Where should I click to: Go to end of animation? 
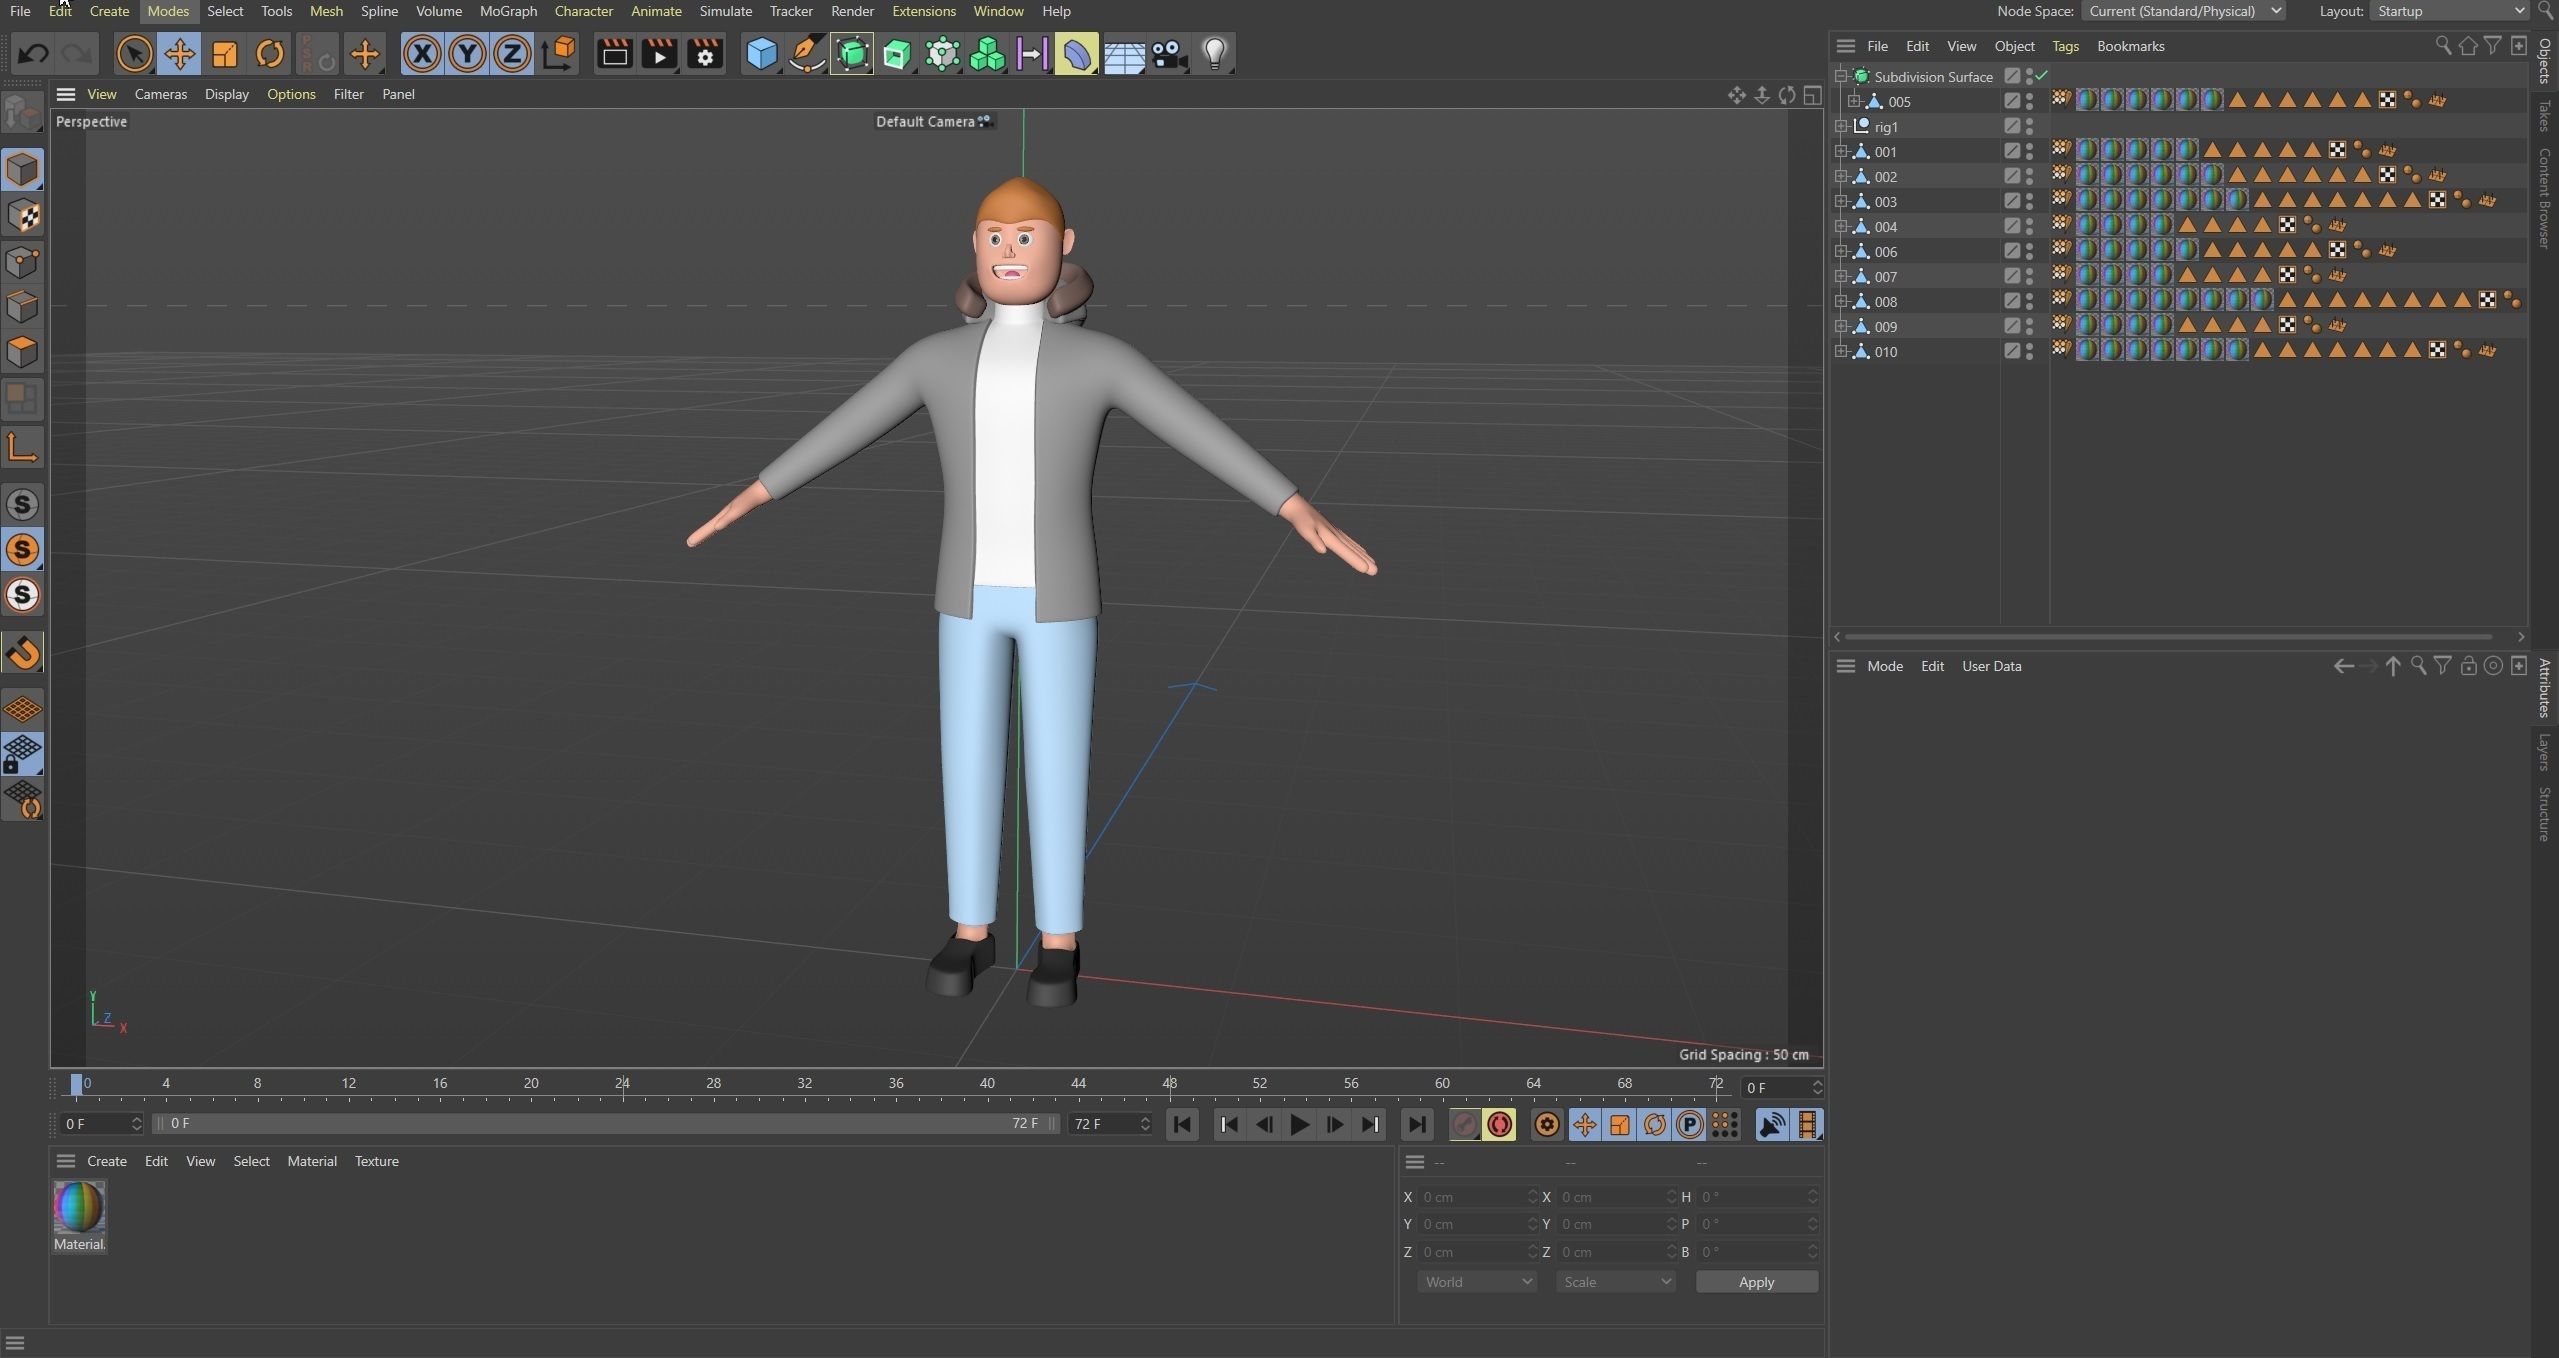tap(1416, 1125)
